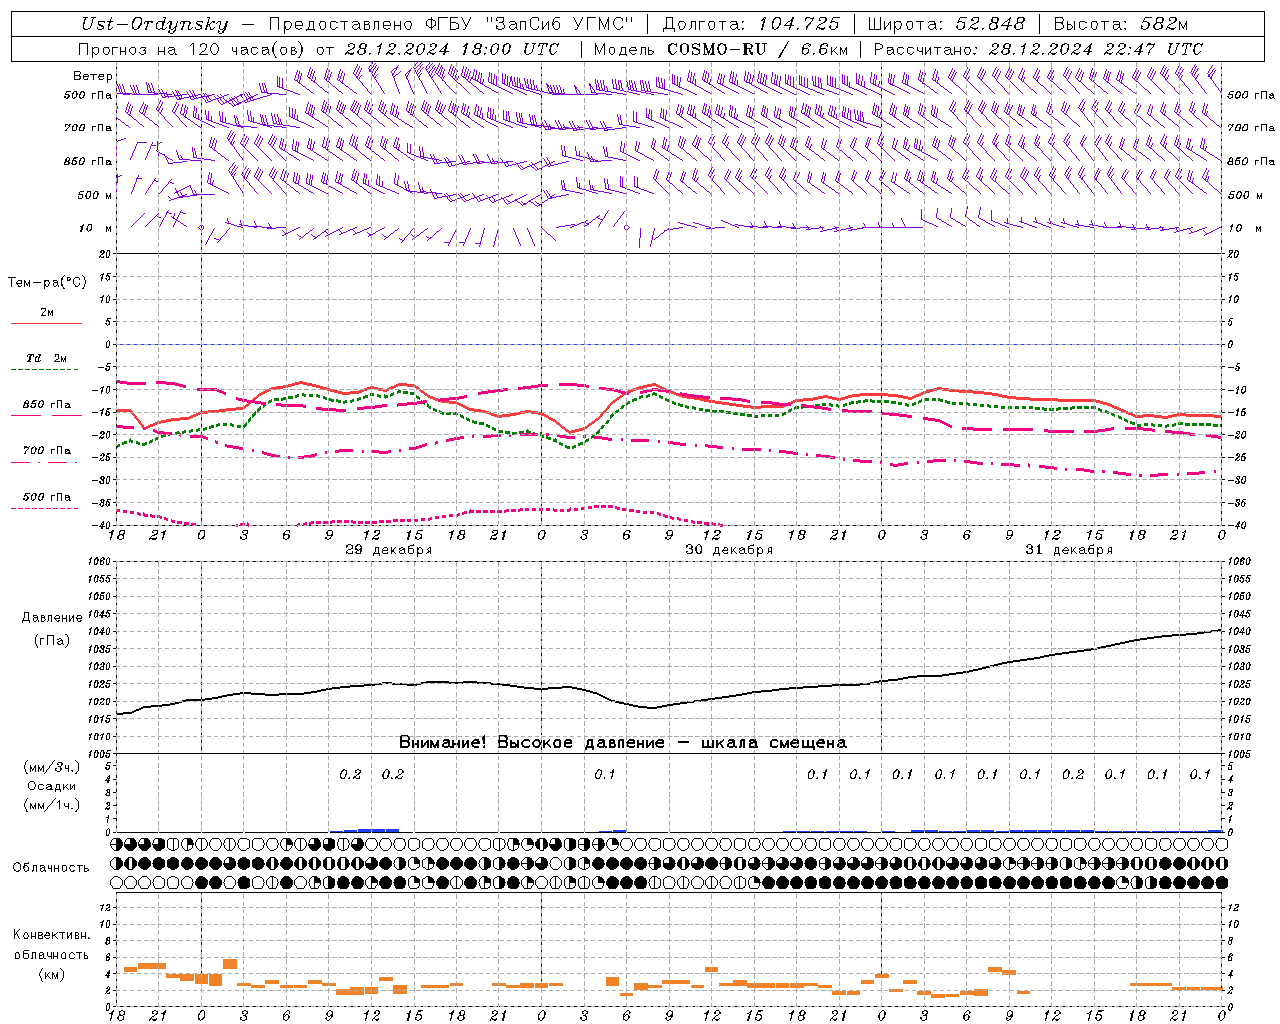Click the 'Ветер' wind panel label

pyautogui.click(x=93, y=76)
